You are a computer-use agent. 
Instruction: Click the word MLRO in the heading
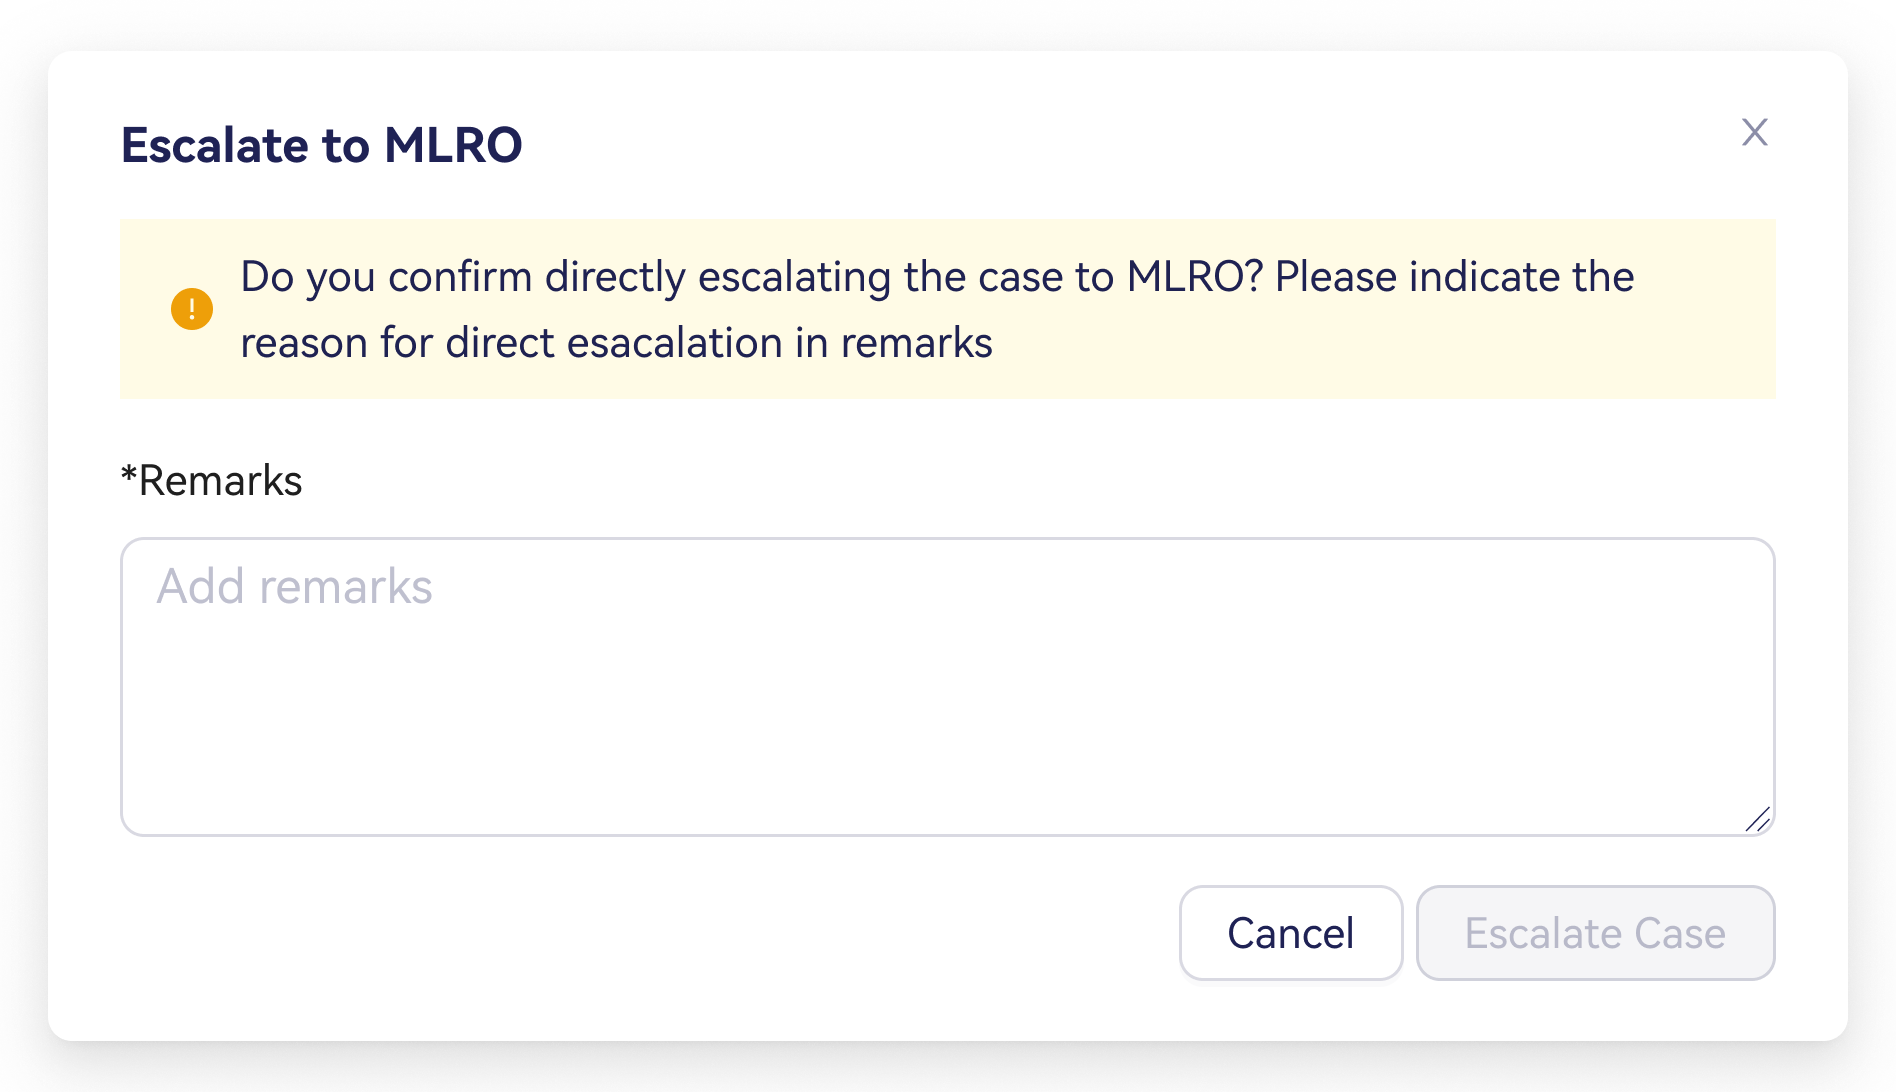click(453, 145)
